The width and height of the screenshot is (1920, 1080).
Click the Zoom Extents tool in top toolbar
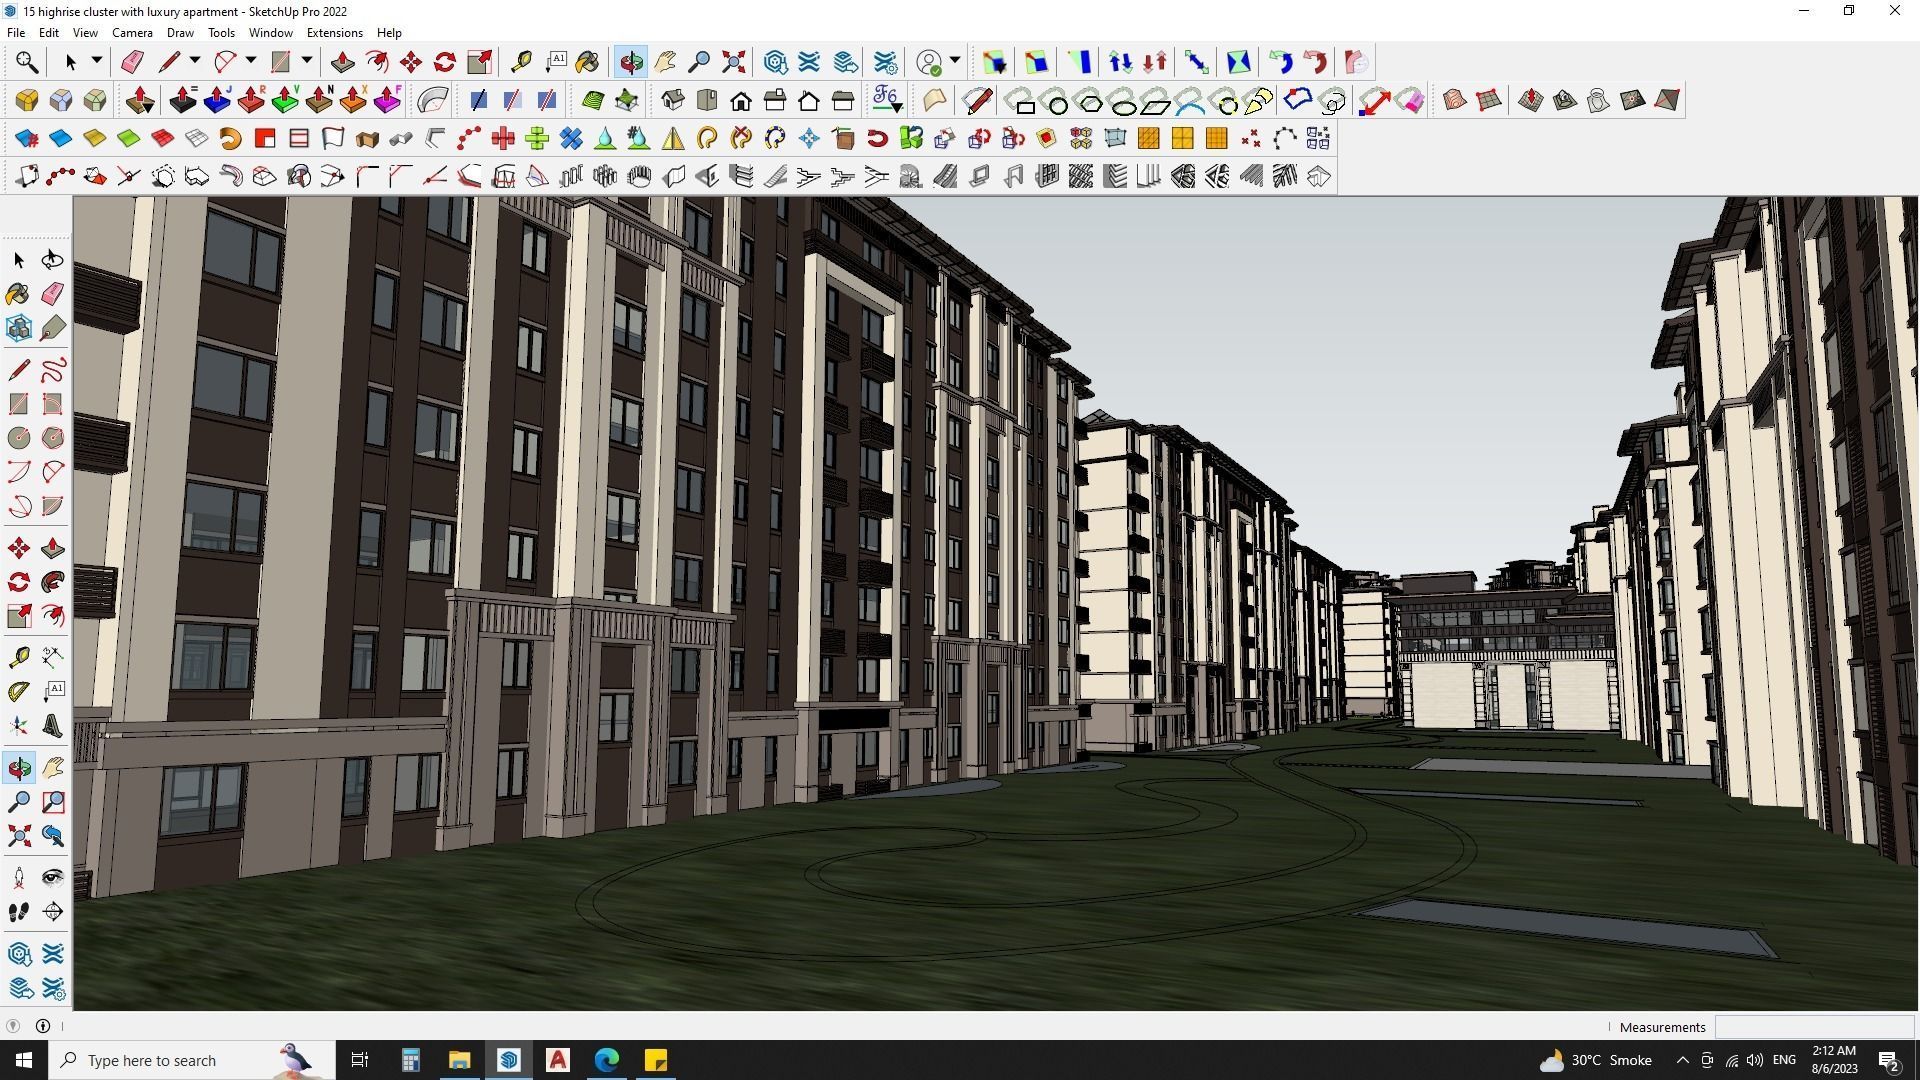(733, 62)
